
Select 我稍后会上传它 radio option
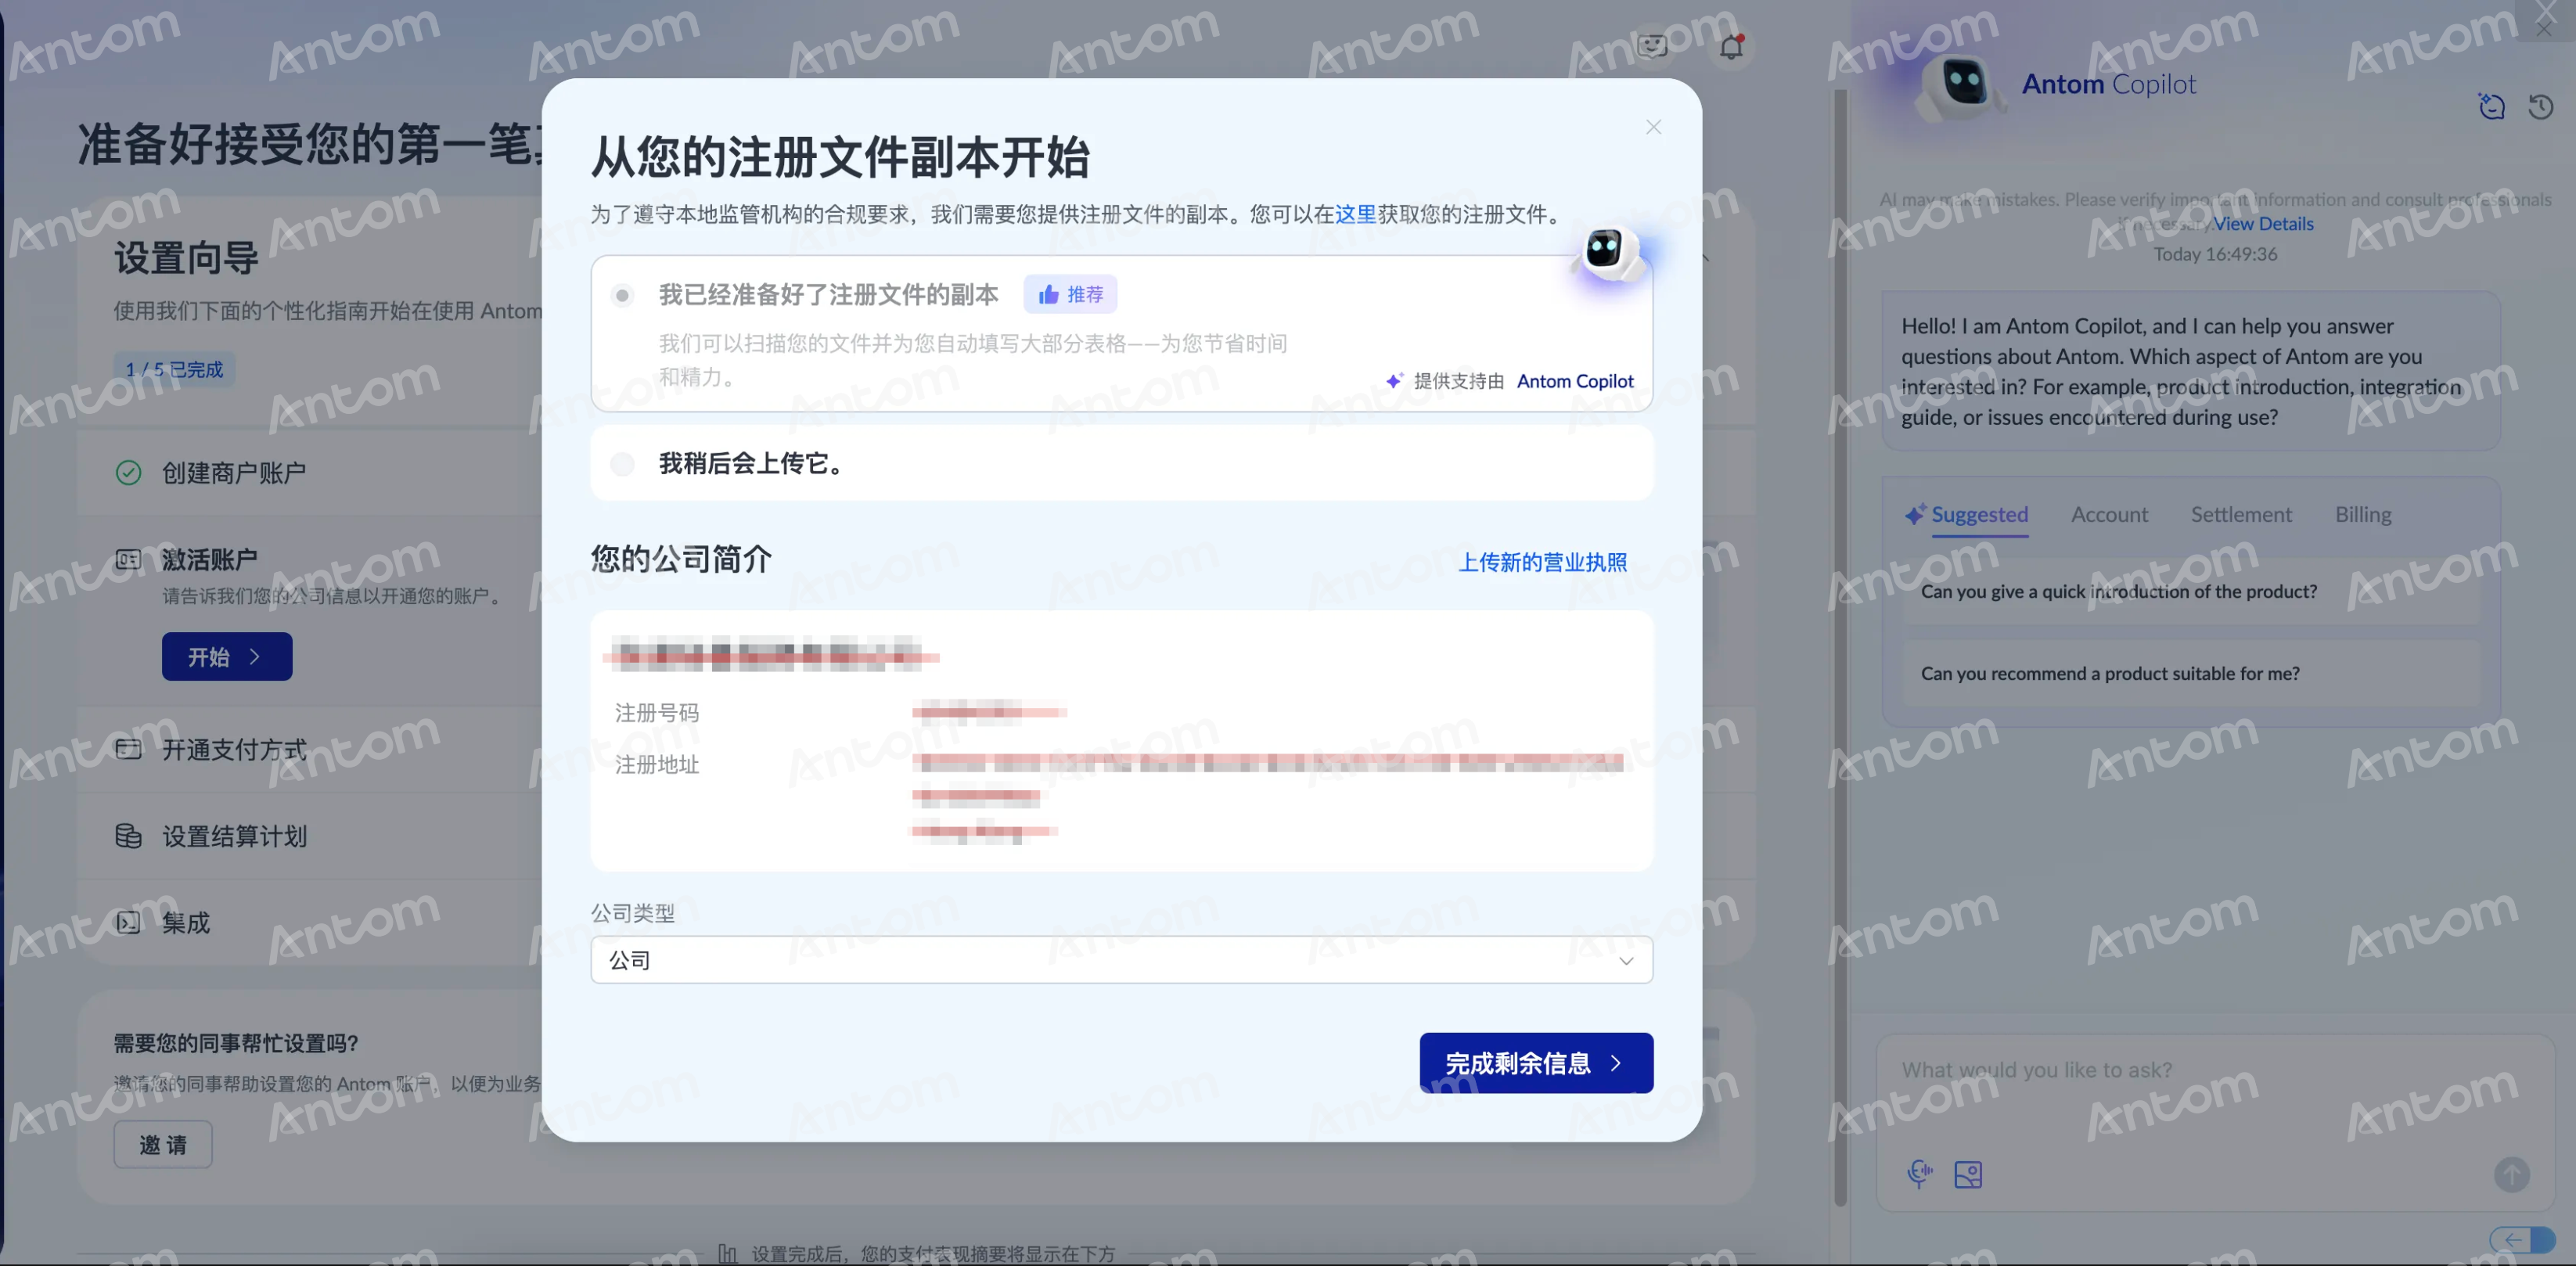click(622, 463)
